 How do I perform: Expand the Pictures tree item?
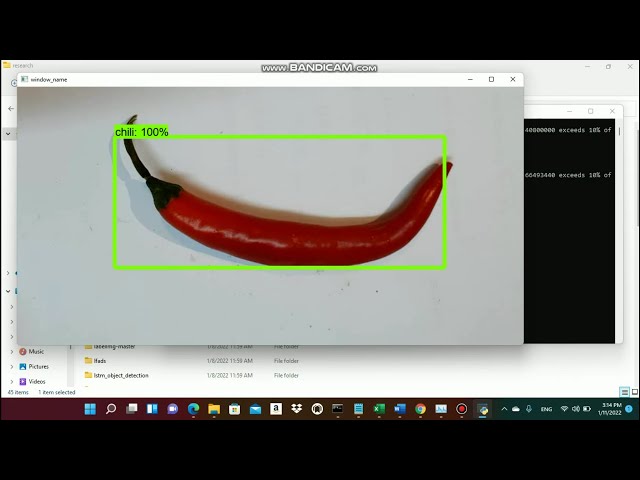(x=11, y=367)
